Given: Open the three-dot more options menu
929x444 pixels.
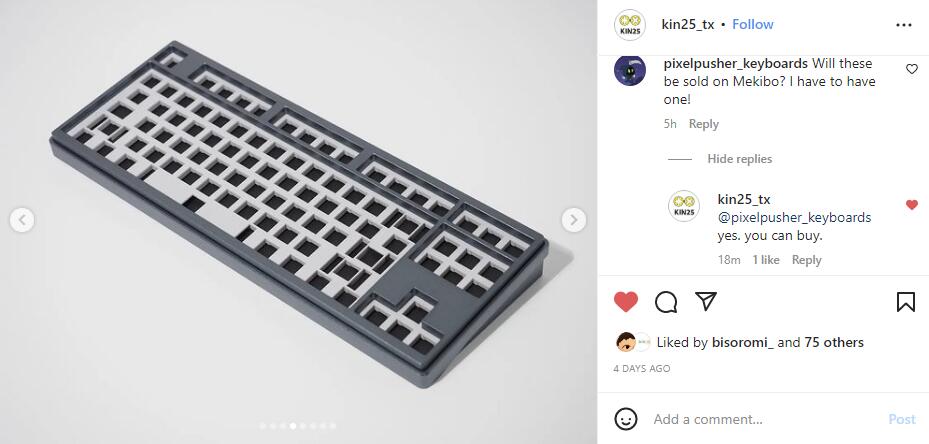Looking at the screenshot, I should click(904, 25).
